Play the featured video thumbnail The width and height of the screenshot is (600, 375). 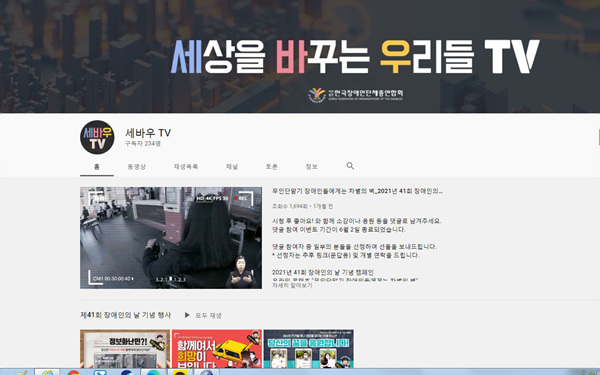[171, 238]
